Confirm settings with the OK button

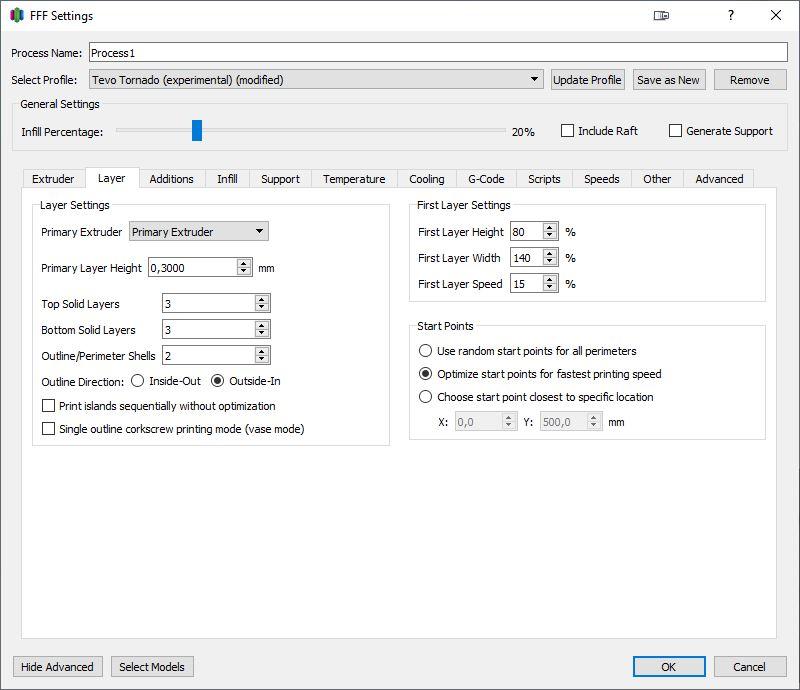pos(669,667)
